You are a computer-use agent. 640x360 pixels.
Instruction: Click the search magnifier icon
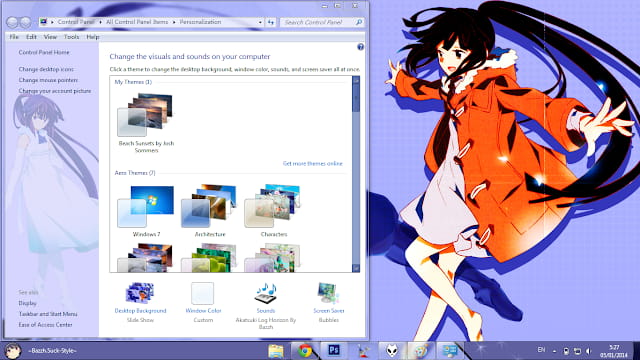[x=359, y=22]
